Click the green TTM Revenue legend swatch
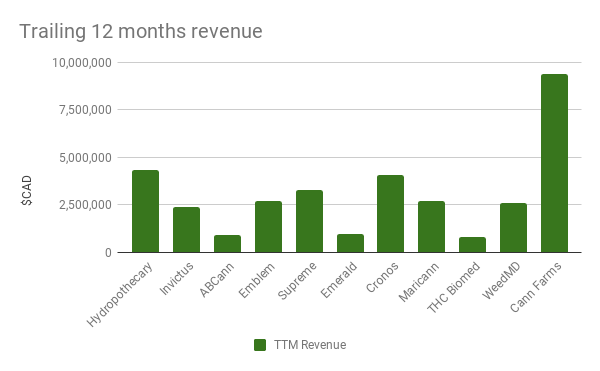The image size is (600, 371). tap(260, 345)
